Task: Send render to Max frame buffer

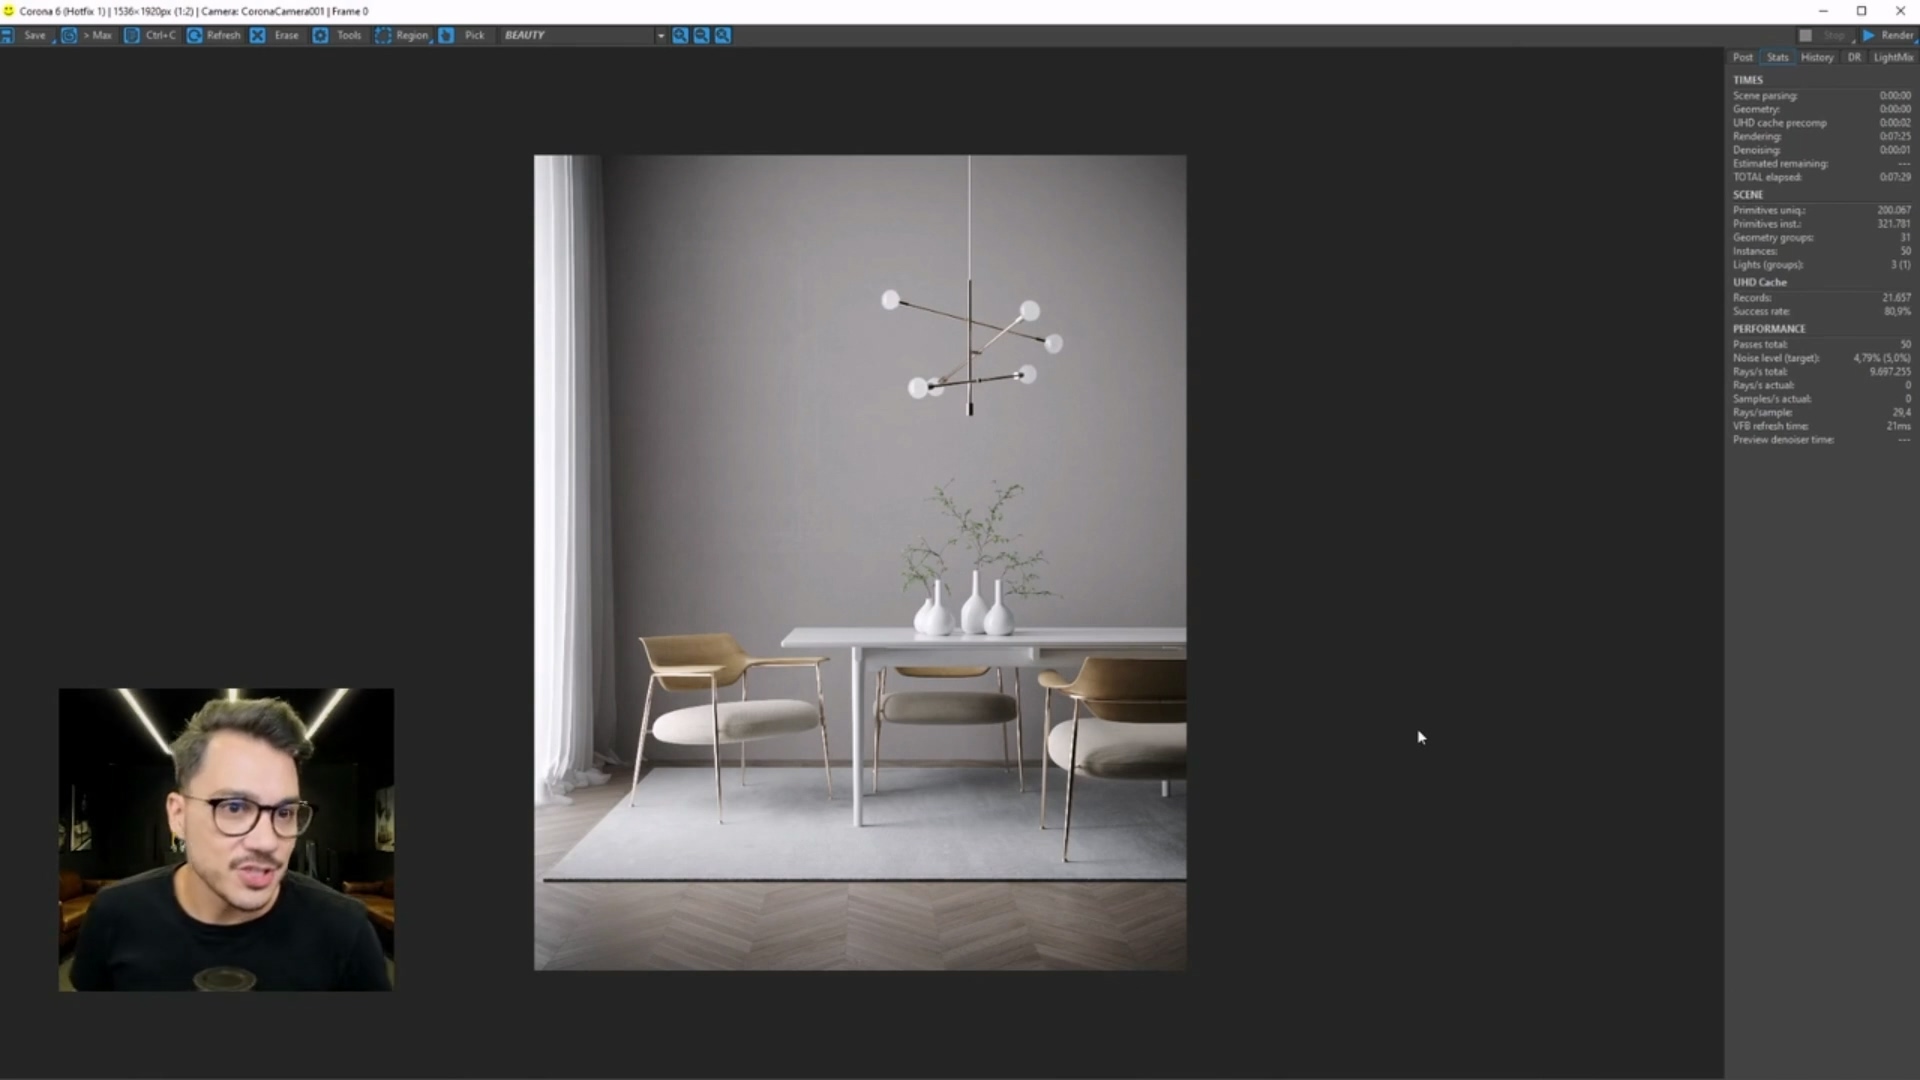Action: click(x=69, y=35)
